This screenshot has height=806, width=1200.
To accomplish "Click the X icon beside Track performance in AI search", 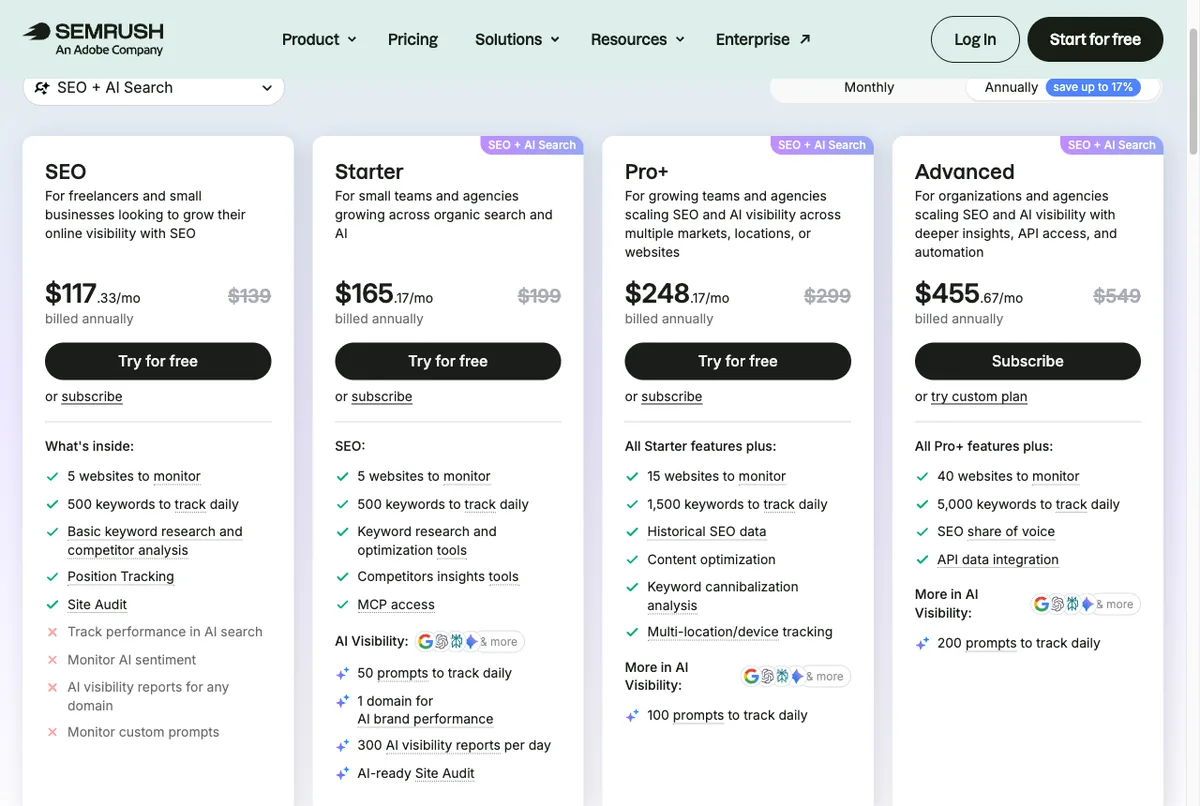I will click(52, 632).
